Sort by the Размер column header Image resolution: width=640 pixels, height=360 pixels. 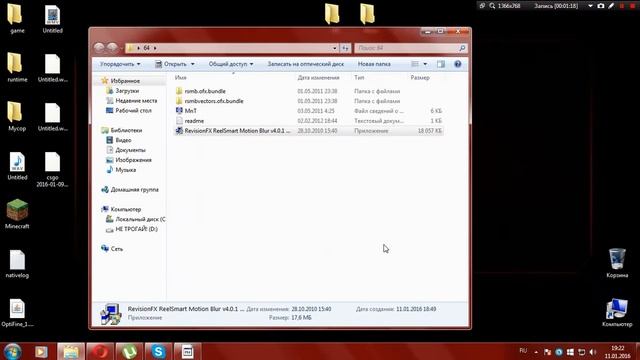pyautogui.click(x=420, y=77)
